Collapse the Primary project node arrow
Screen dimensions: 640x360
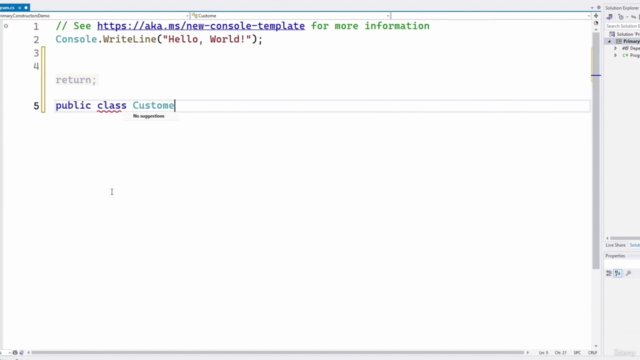click(609, 41)
